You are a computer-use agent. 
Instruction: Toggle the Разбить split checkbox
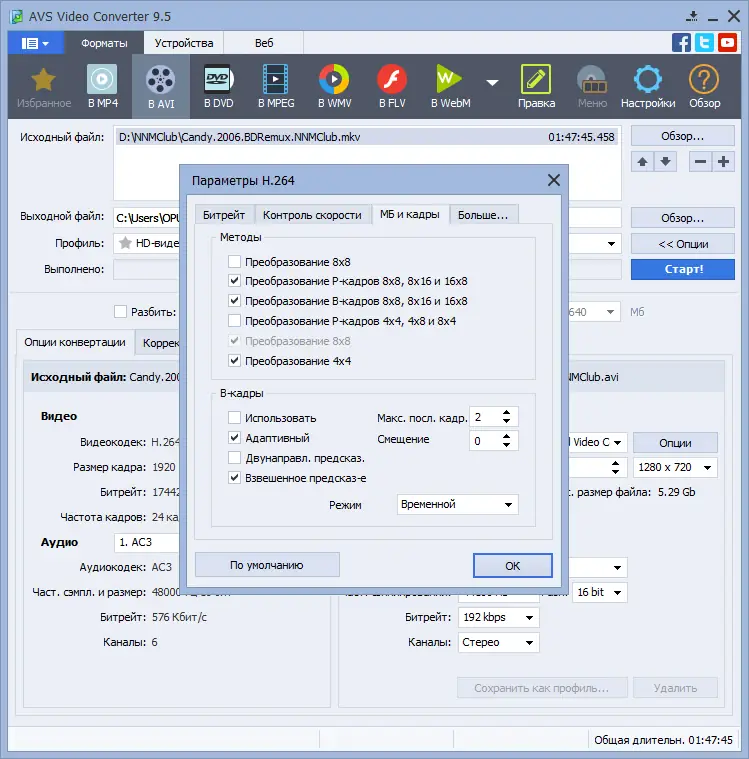(x=120, y=311)
